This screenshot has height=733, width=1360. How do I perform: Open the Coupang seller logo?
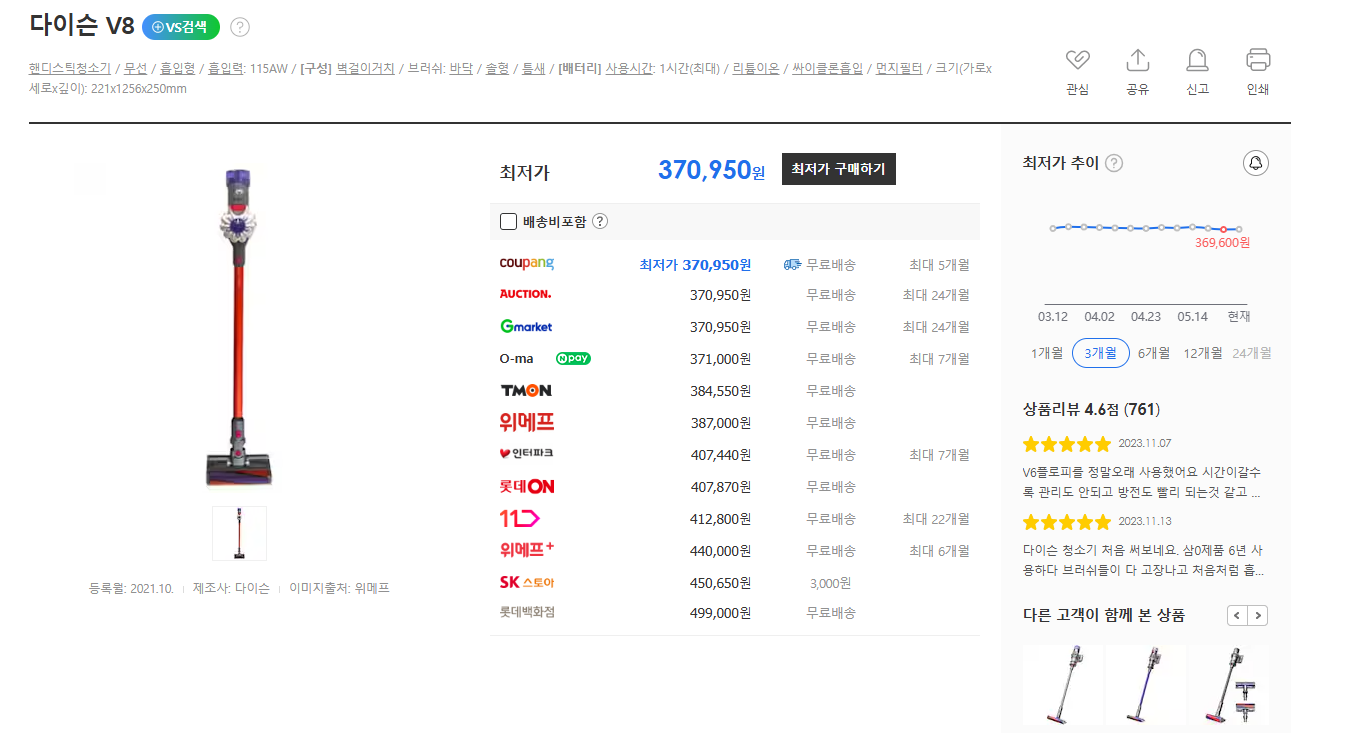click(527, 264)
